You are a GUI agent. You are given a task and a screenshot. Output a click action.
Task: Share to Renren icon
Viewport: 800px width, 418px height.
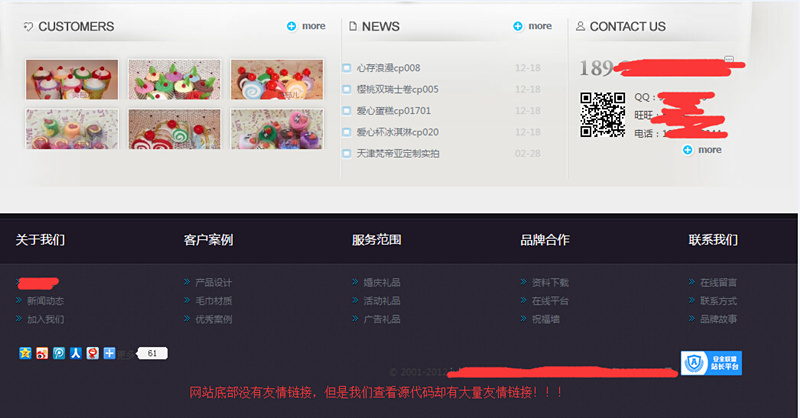tap(76, 353)
